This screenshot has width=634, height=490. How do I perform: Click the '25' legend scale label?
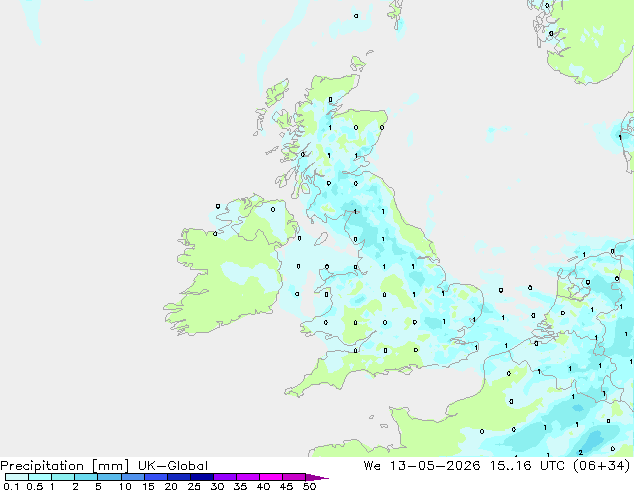tap(194, 486)
